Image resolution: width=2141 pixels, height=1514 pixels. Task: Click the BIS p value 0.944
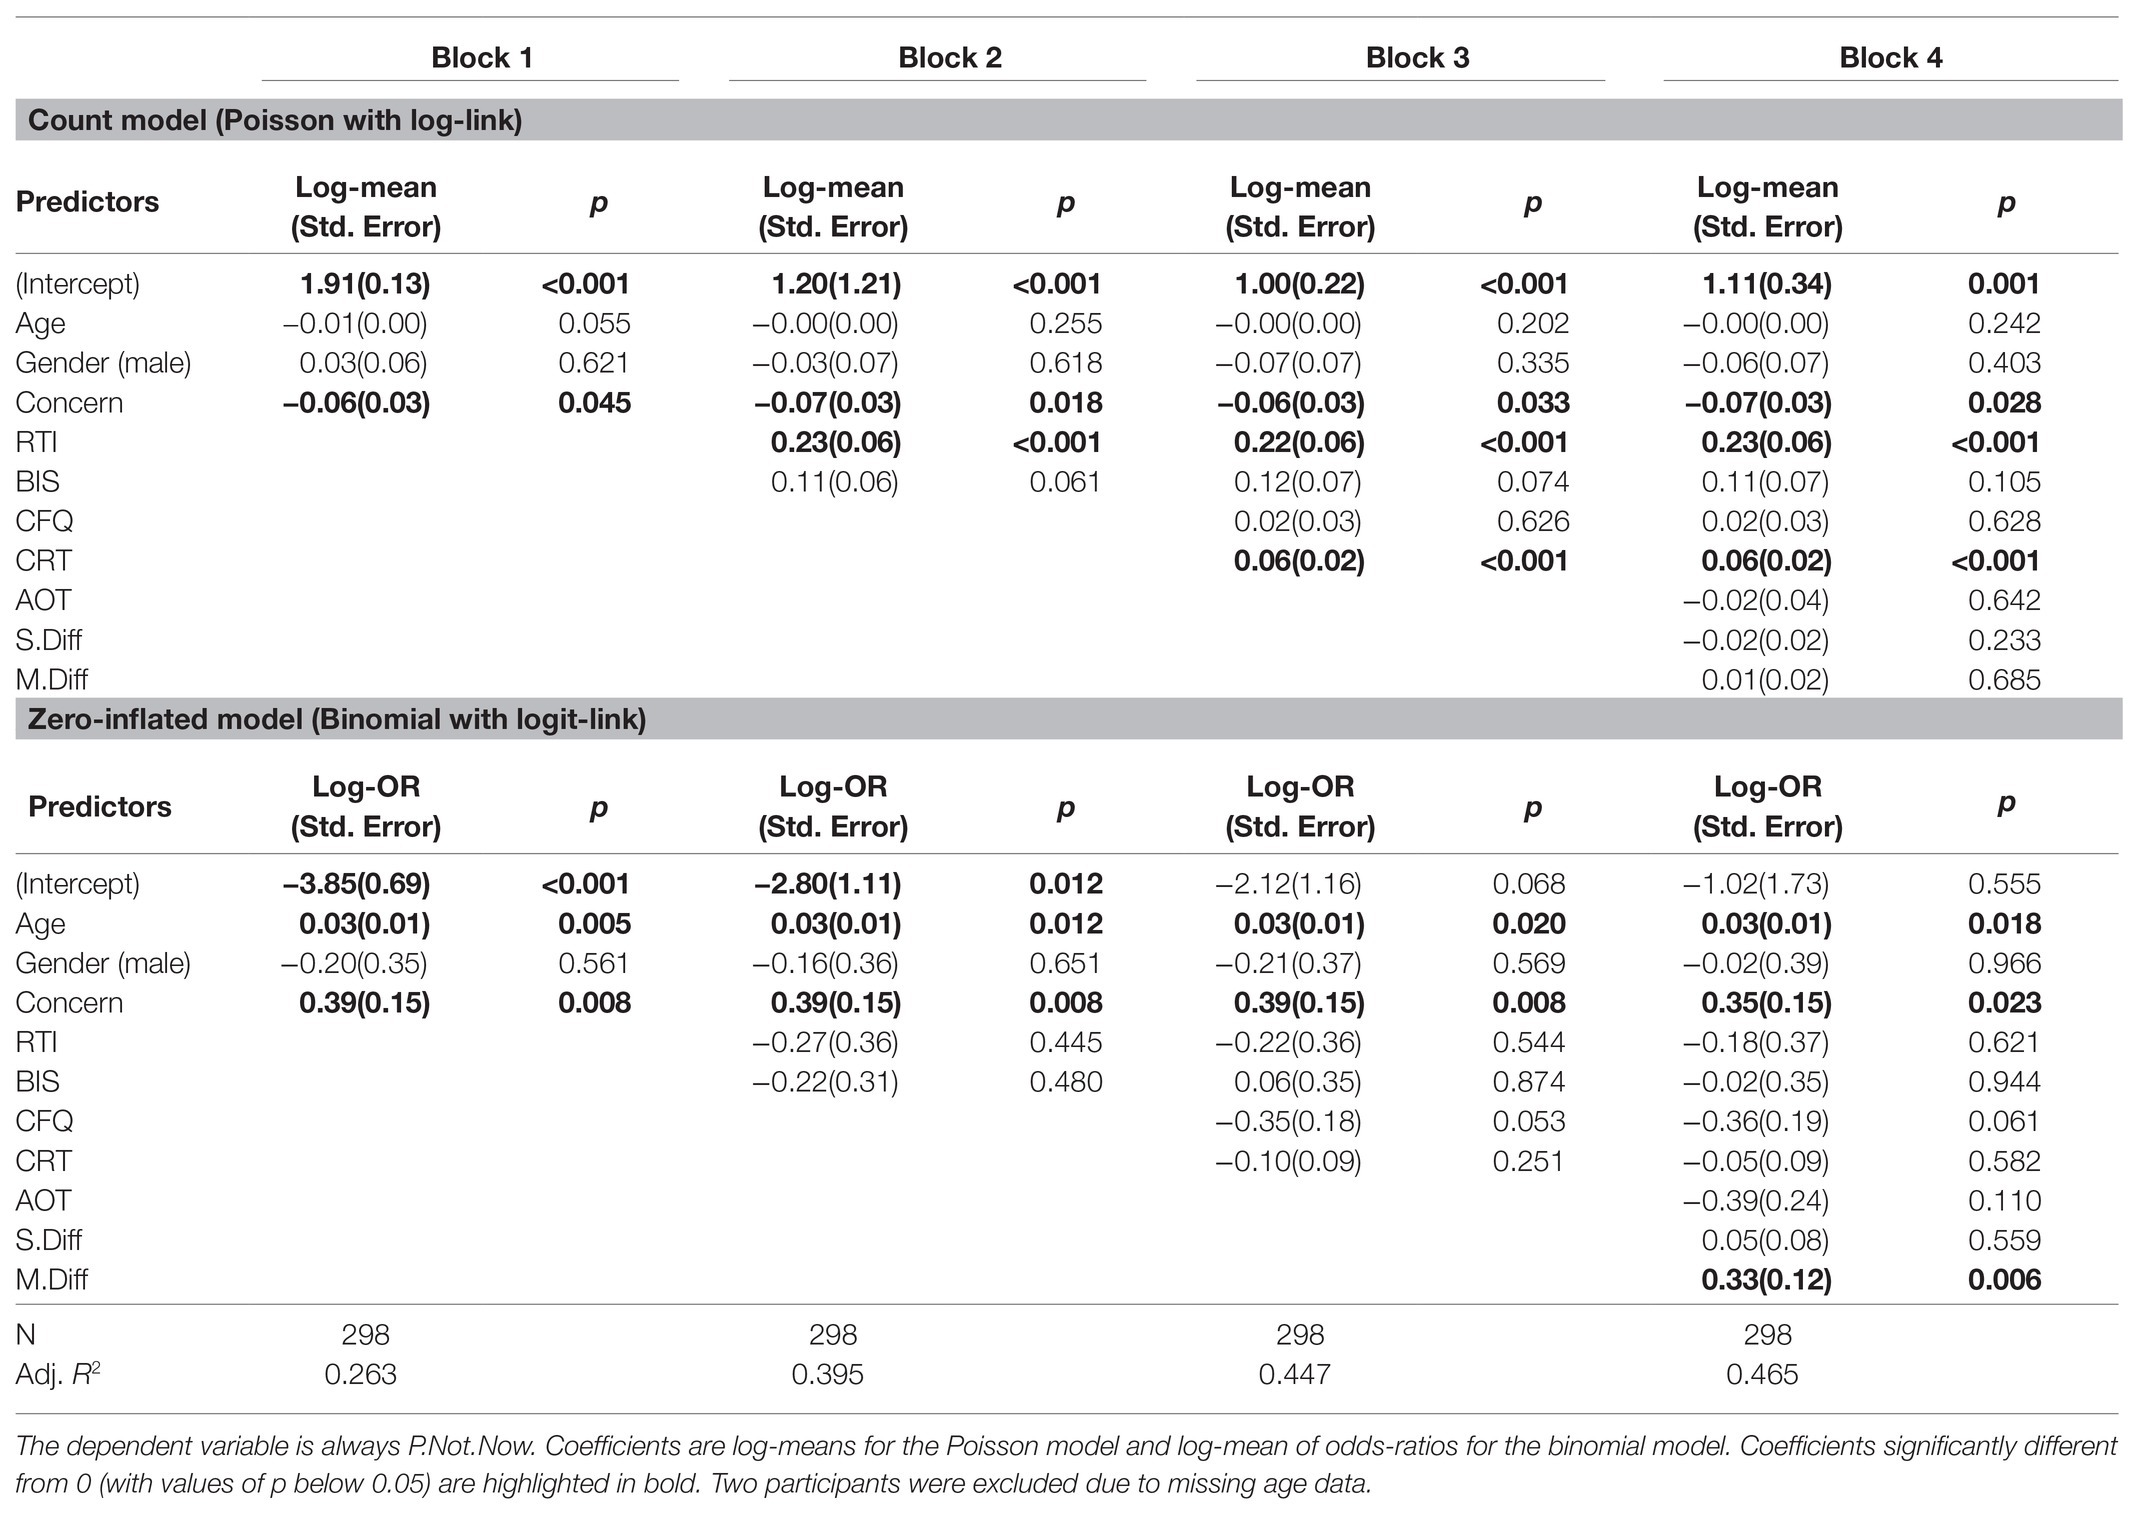pos(2004,1082)
